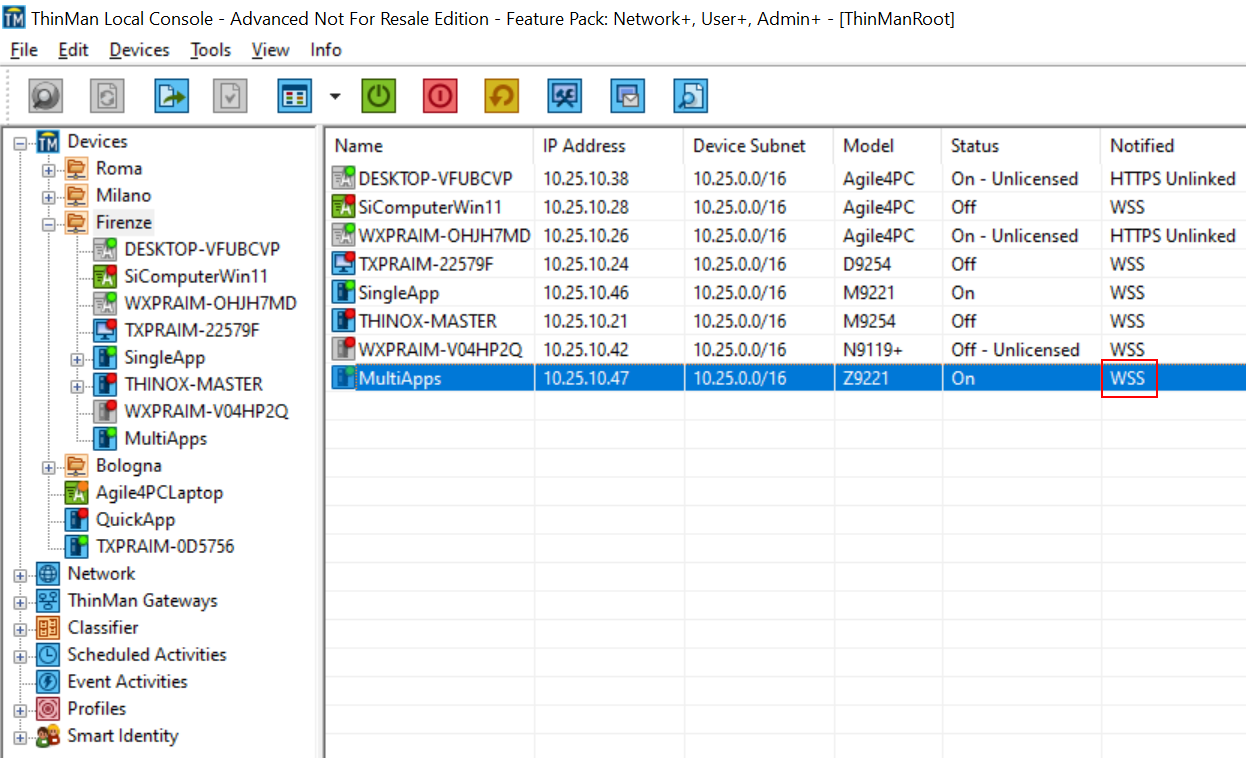The width and height of the screenshot is (1246, 758).
Task: Expand the Bologna folder node
Action: (x=48, y=467)
